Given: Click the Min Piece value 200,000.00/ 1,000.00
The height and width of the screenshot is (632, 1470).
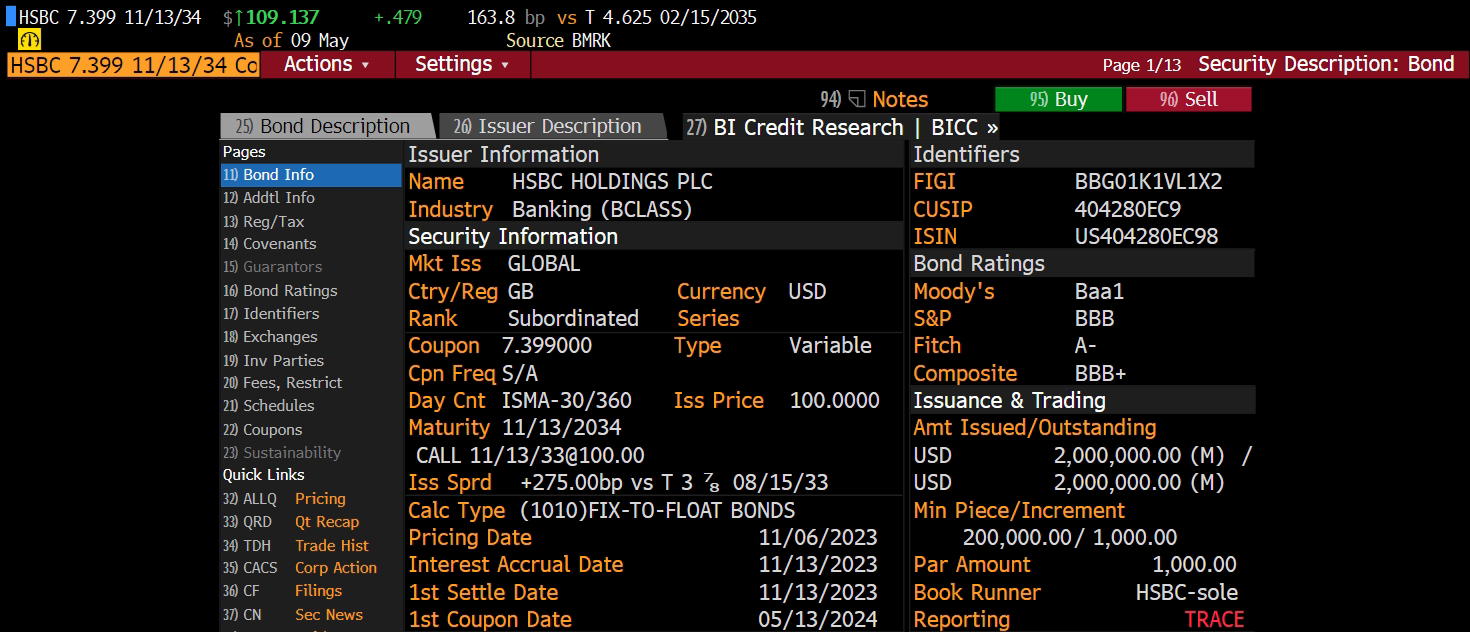Looking at the screenshot, I should 1070,538.
